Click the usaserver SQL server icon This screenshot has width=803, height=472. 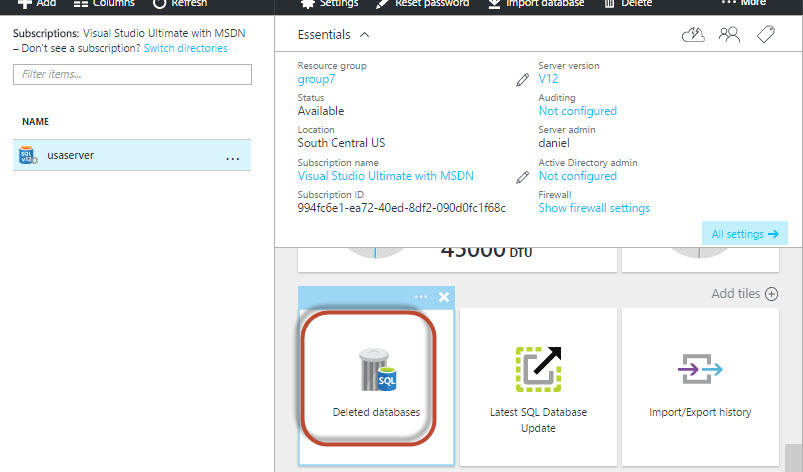point(28,155)
